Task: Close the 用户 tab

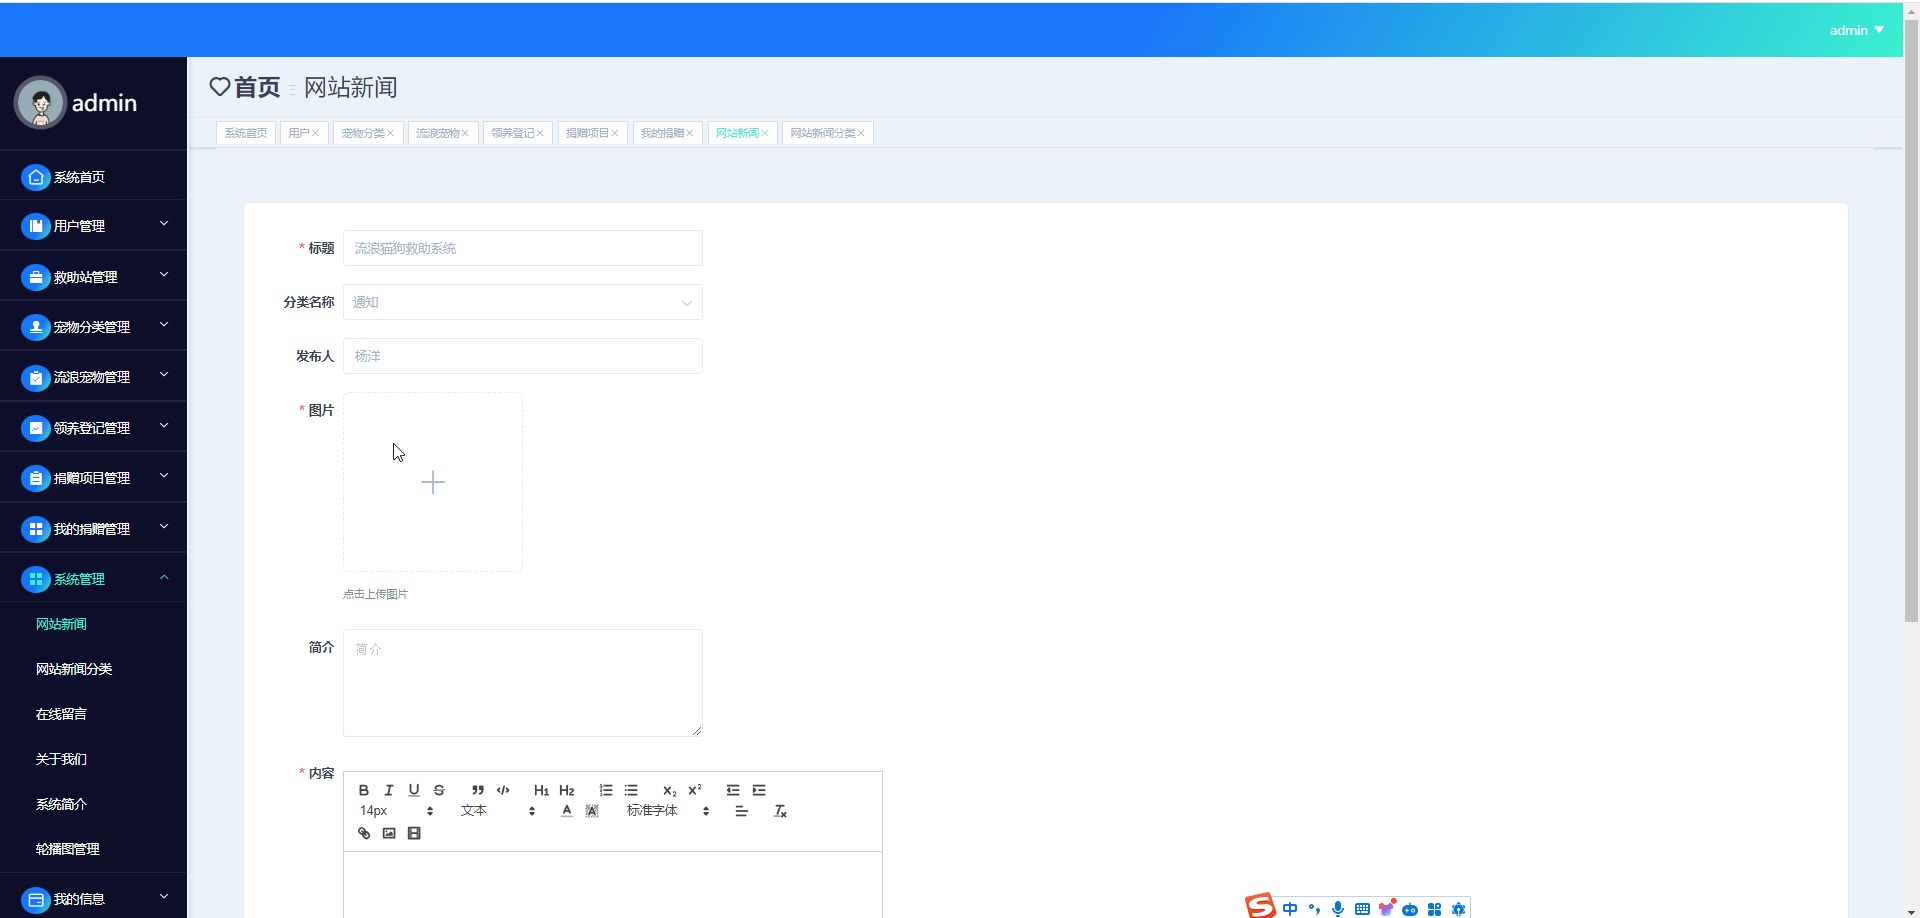Action: pos(315,133)
